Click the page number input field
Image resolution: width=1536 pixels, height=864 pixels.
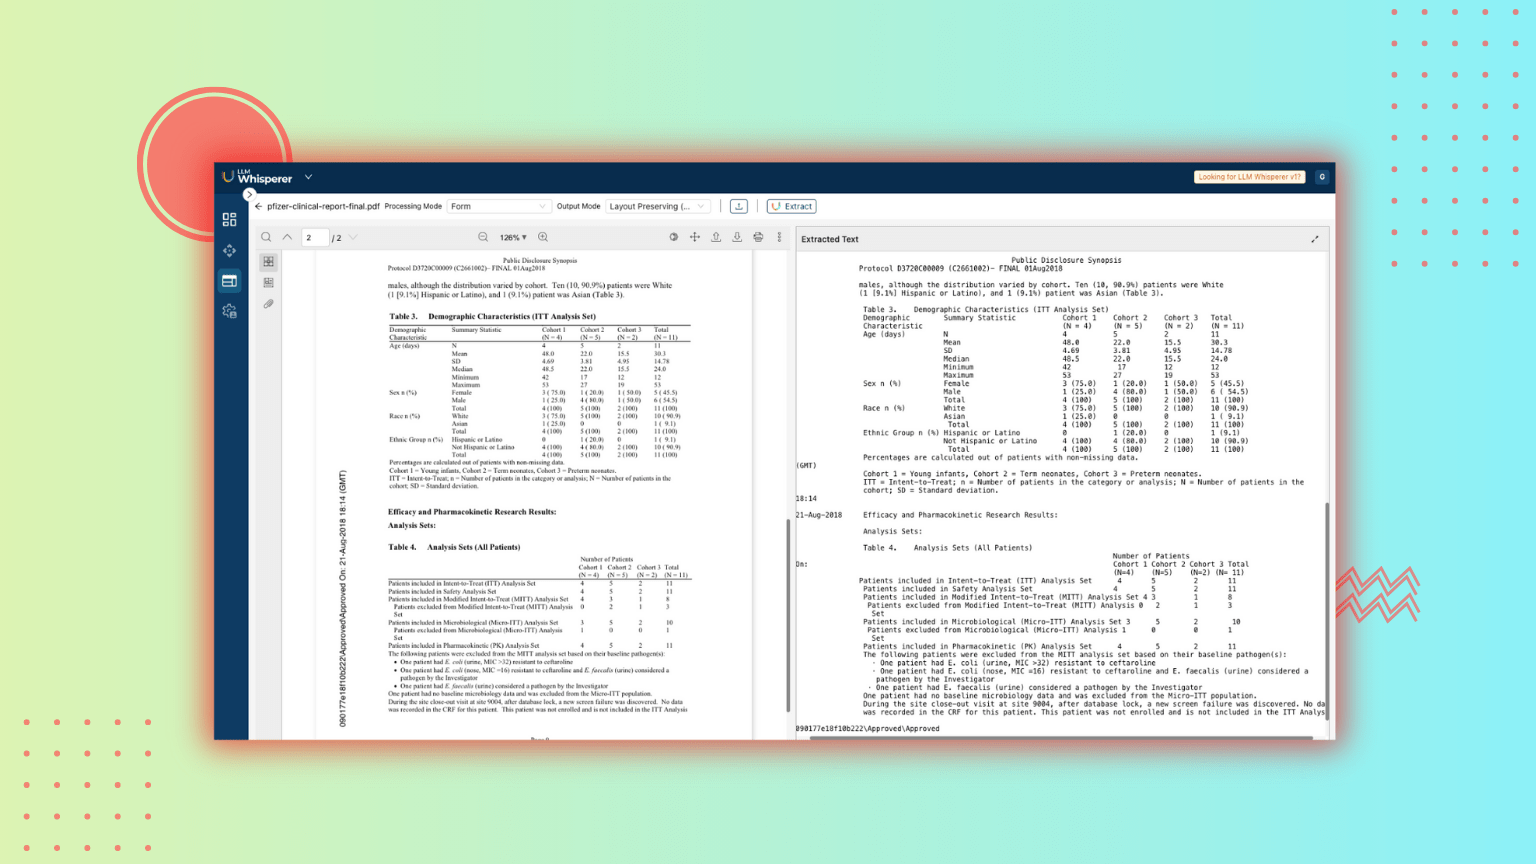314,237
